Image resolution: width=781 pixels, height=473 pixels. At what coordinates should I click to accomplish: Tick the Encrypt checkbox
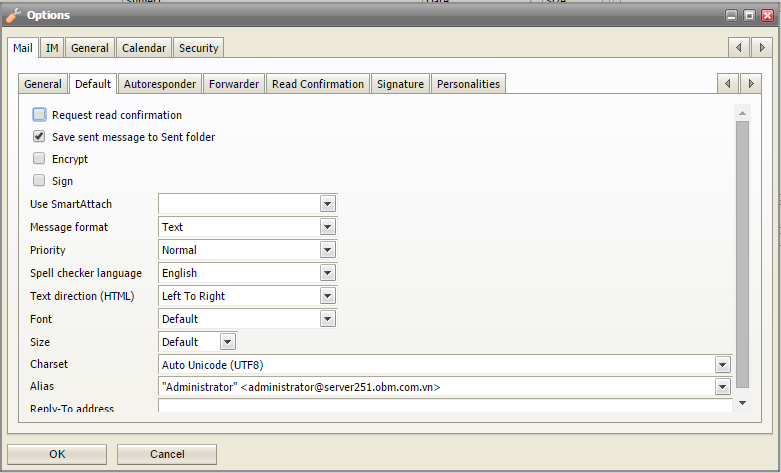tap(39, 158)
